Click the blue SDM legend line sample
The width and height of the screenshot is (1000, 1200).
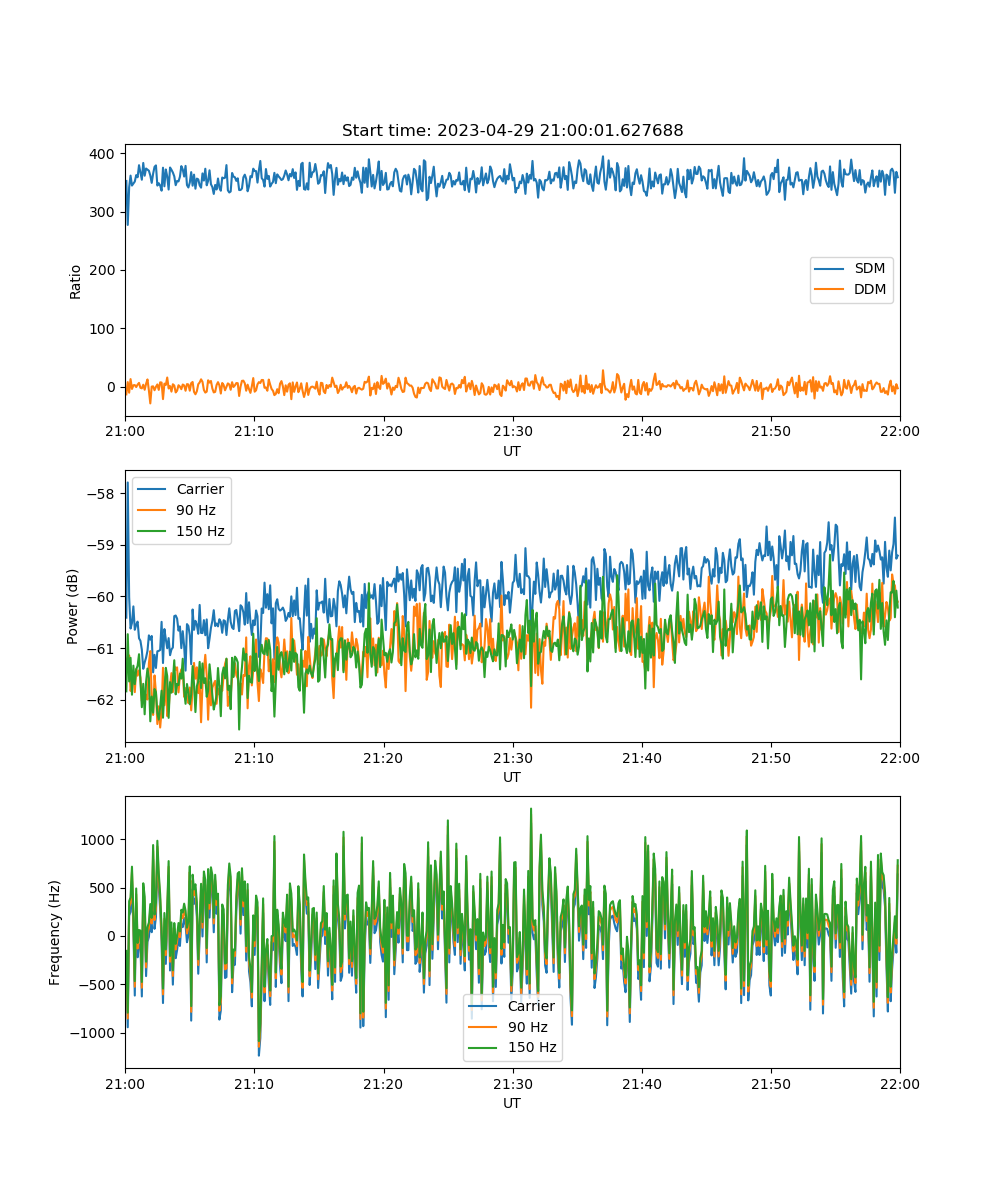(831, 270)
